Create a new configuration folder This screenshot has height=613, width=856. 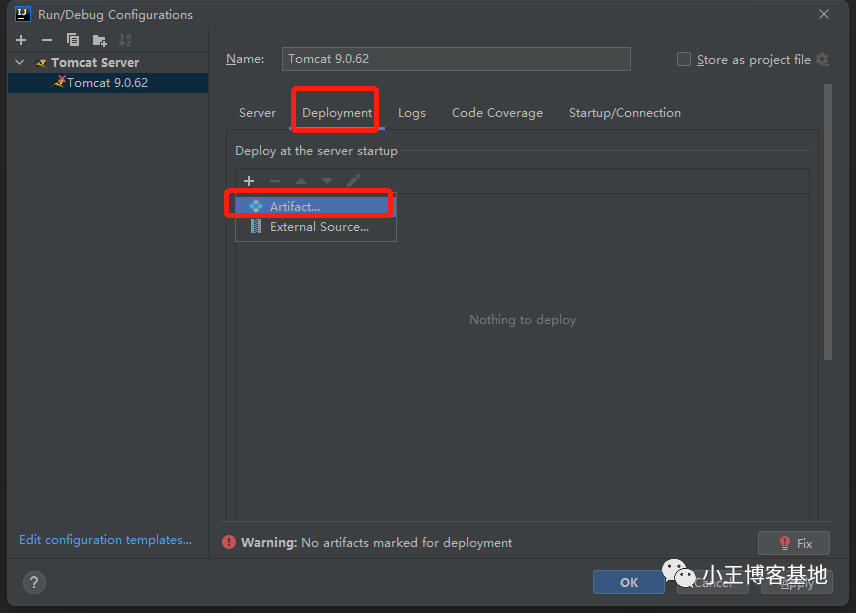point(99,40)
